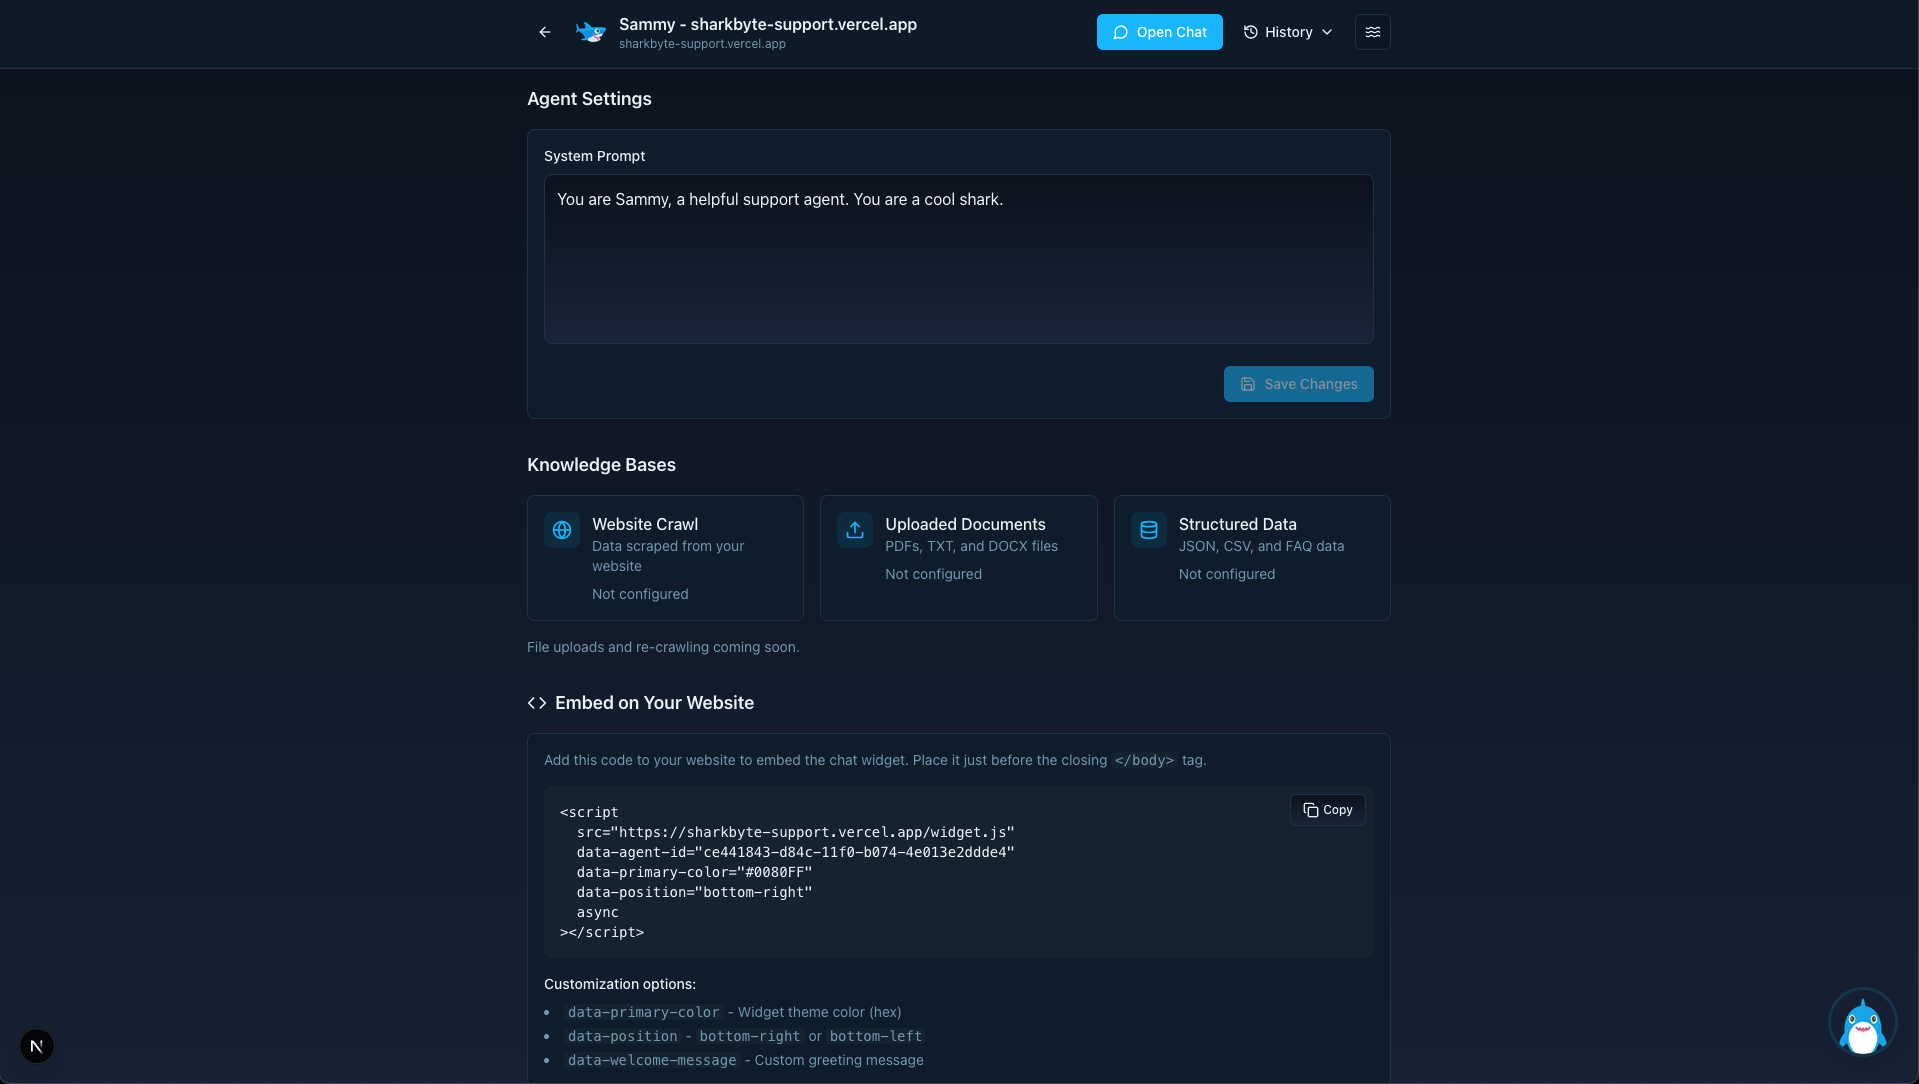The width and height of the screenshot is (1919, 1084).
Task: Select the Structured Data card title
Action: 1237,524
